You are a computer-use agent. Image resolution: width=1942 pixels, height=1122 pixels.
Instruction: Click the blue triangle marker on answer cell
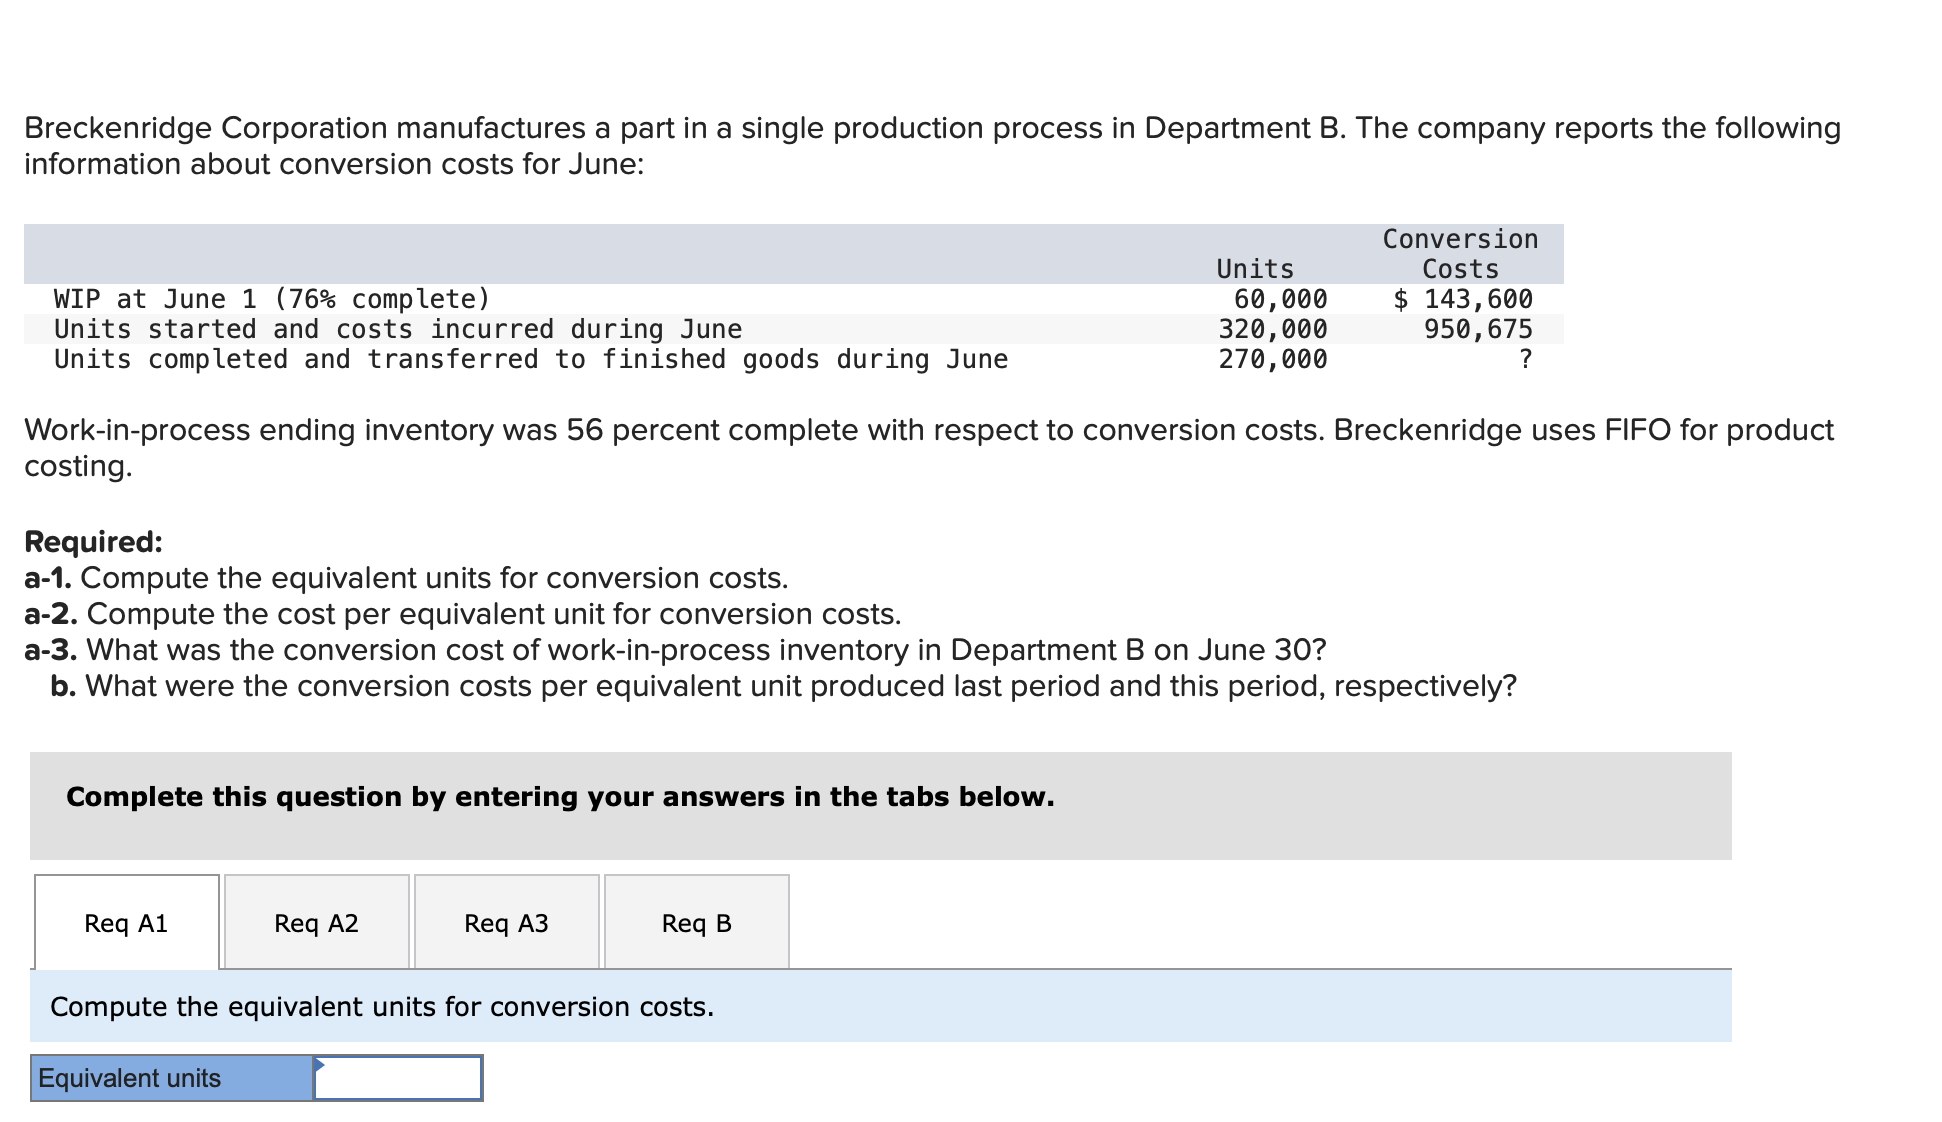[318, 1063]
